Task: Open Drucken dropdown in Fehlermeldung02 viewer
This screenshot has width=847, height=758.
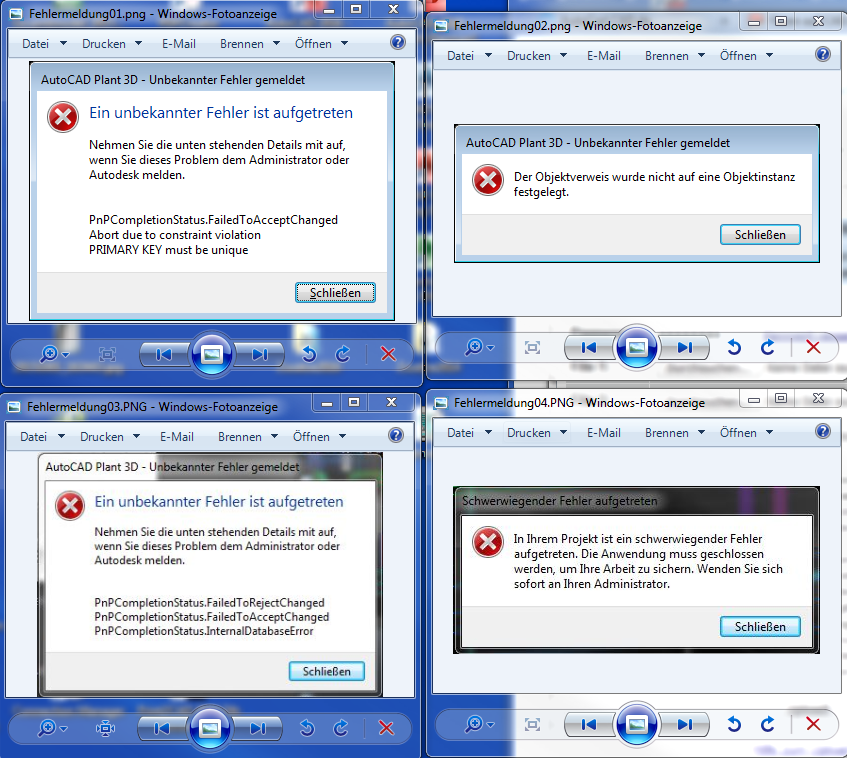Action: [537, 56]
